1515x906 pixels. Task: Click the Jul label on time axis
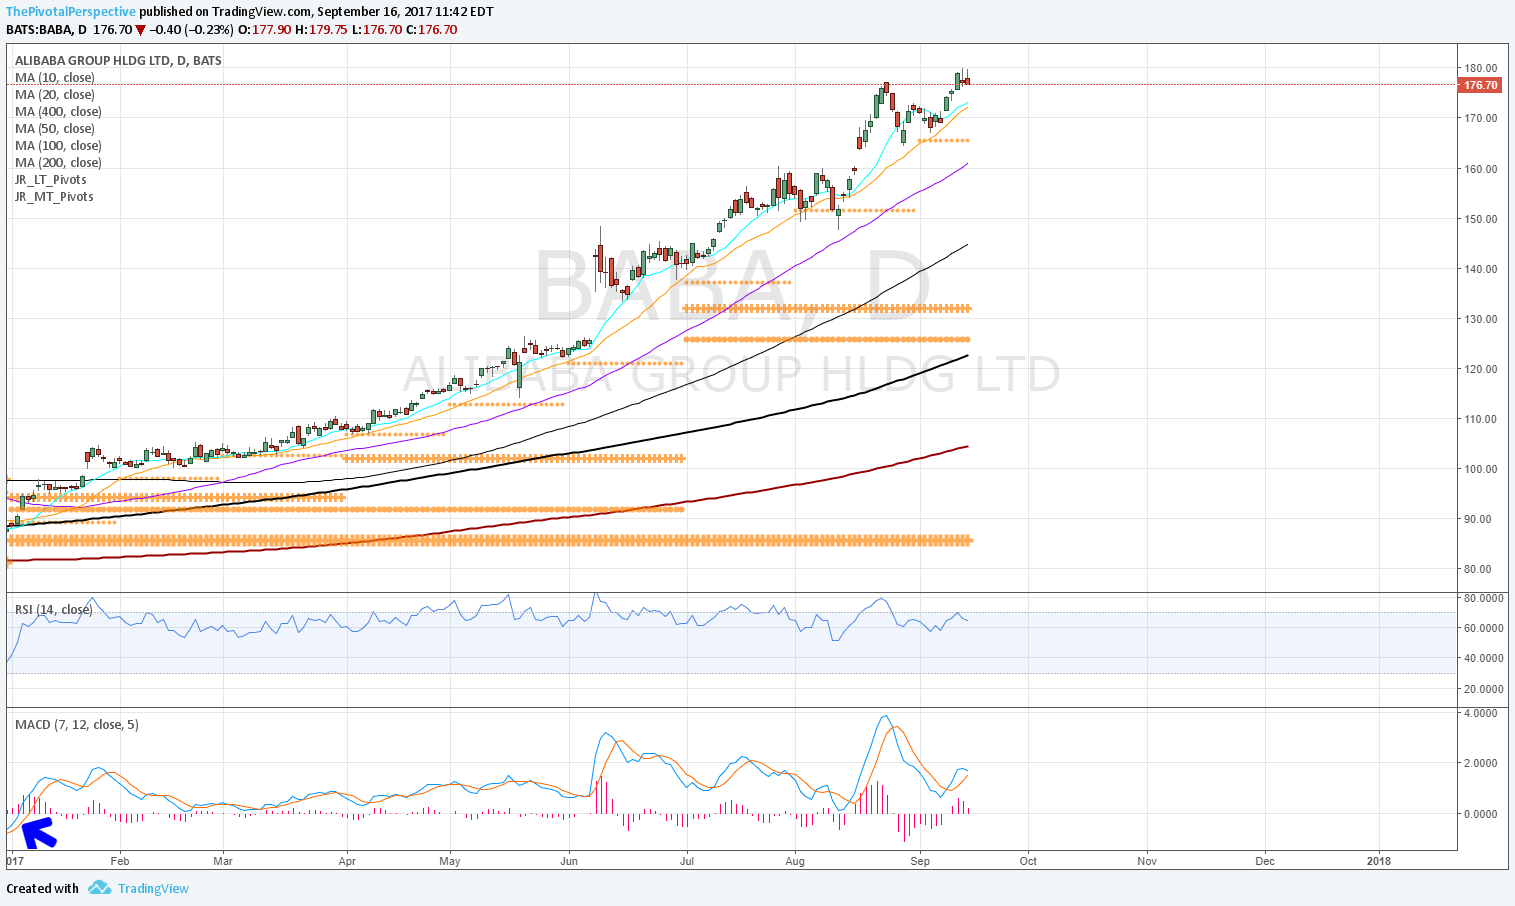pyautogui.click(x=687, y=861)
